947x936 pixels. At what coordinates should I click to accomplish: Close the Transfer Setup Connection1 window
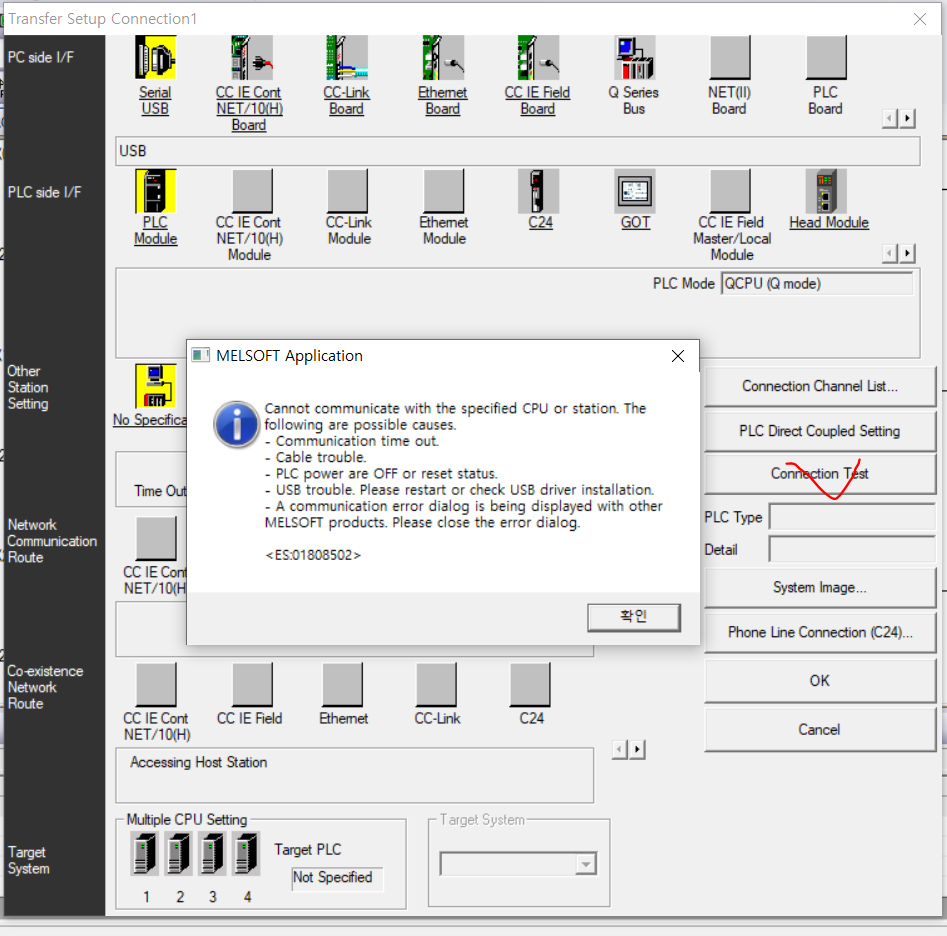point(920,19)
